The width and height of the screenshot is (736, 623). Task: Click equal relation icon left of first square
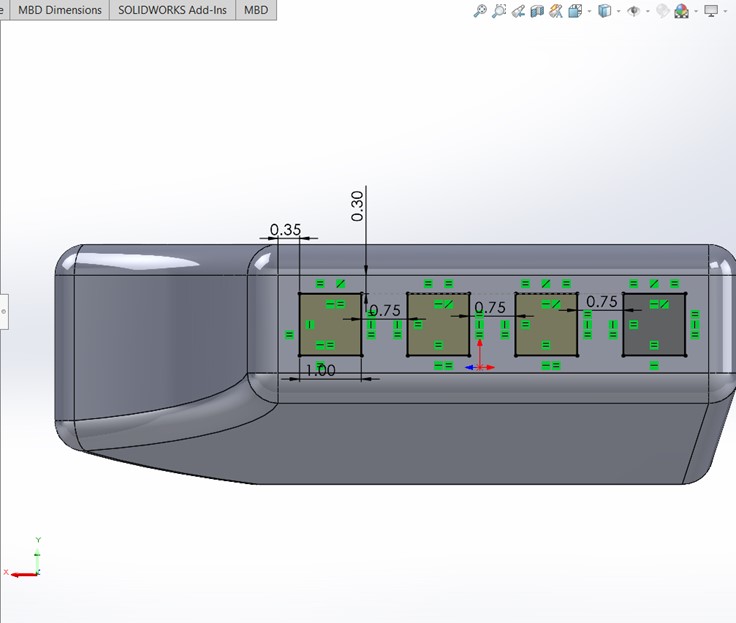289,335
